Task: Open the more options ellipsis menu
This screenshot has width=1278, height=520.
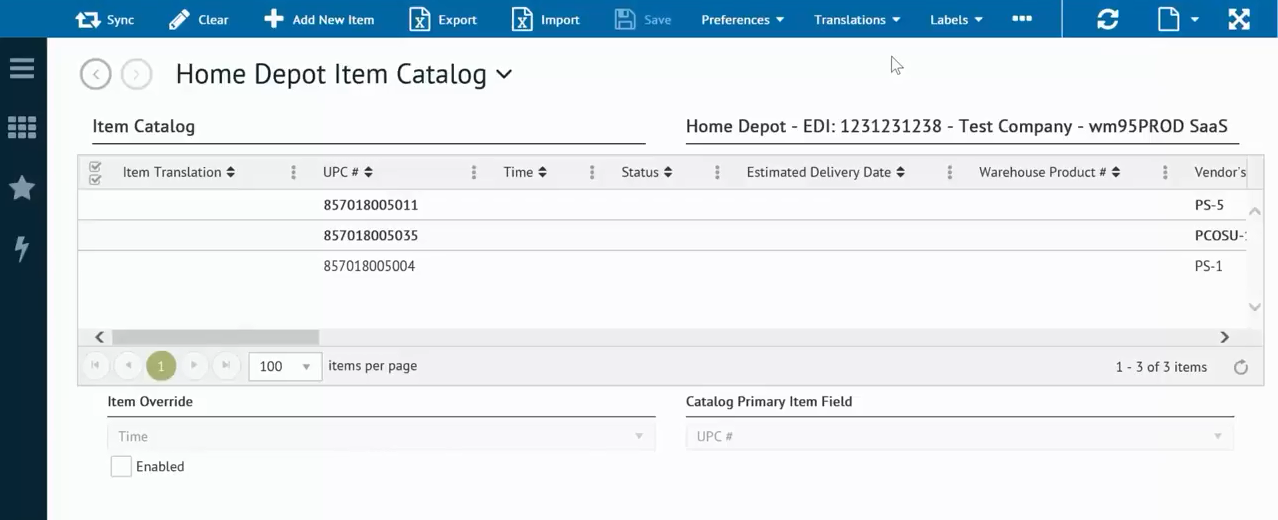Action: pyautogui.click(x=1021, y=18)
